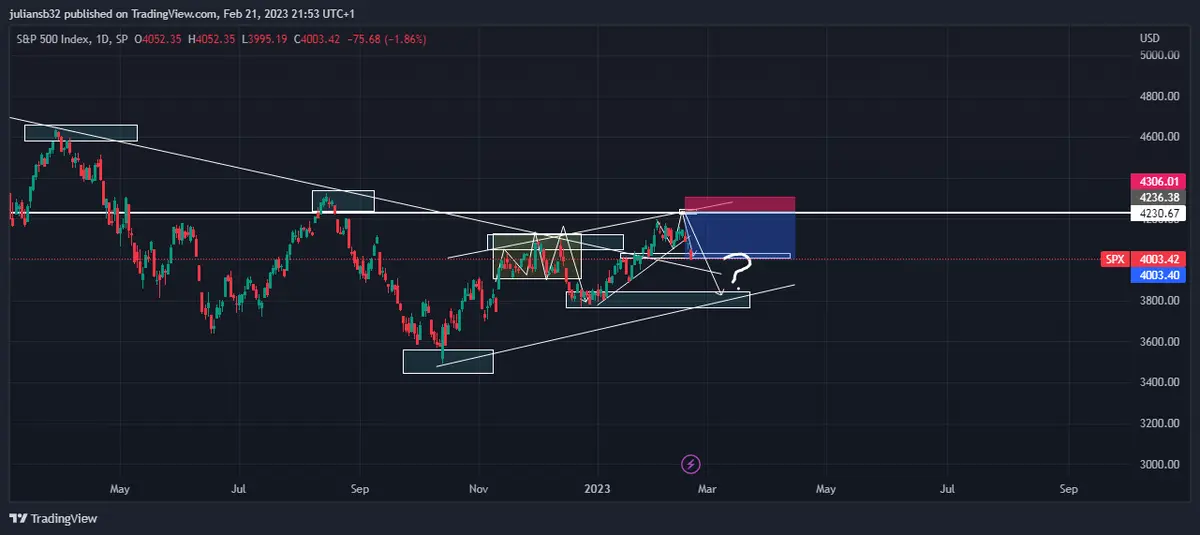The height and width of the screenshot is (535, 1200).
Task: Select the downward arrow tip near support box
Action: point(720,293)
